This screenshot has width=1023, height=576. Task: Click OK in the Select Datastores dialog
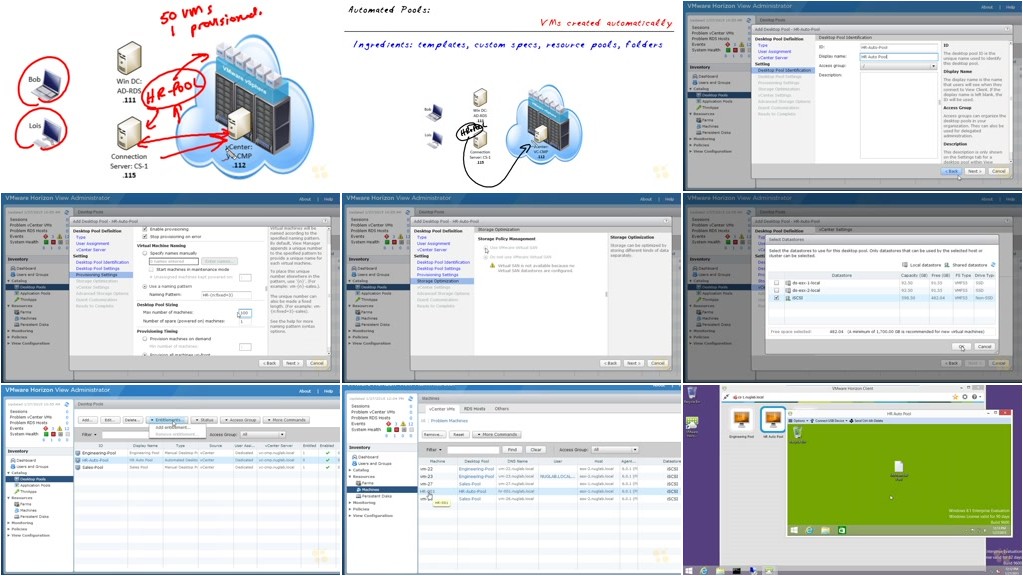coord(961,346)
